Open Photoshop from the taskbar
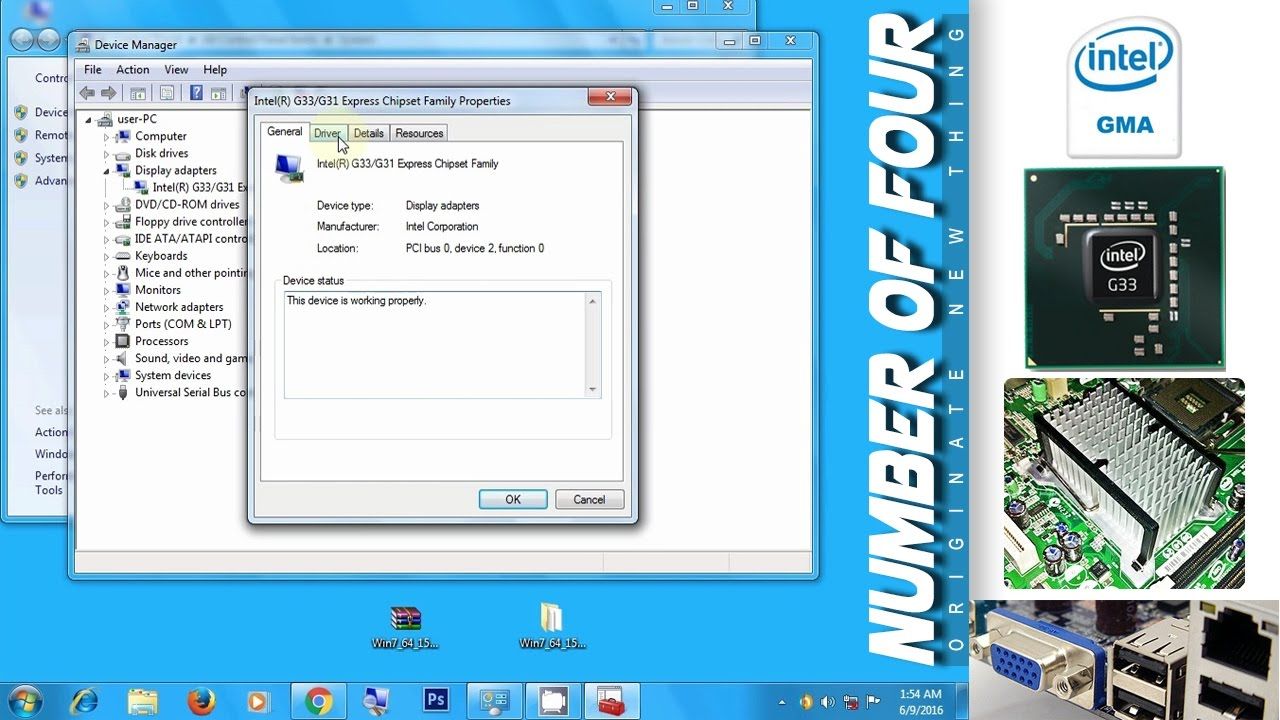Image resolution: width=1280 pixels, height=720 pixels. (436, 700)
